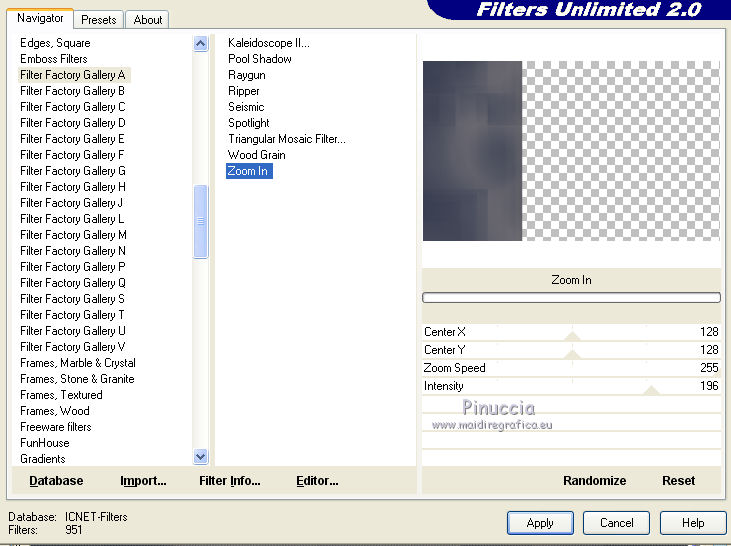Image resolution: width=731 pixels, height=546 pixels.
Task: Choose the Kaleidoscope II... filter
Action: pyautogui.click(x=269, y=43)
